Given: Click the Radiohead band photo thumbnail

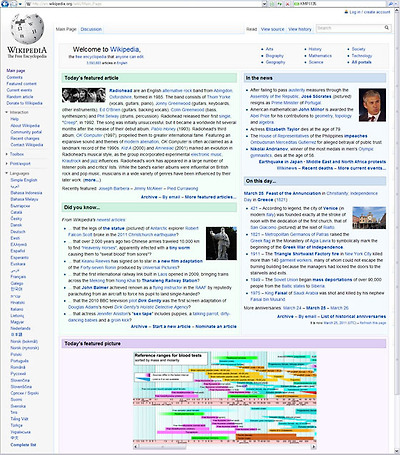Looking at the screenshot, I should tap(84, 95).
